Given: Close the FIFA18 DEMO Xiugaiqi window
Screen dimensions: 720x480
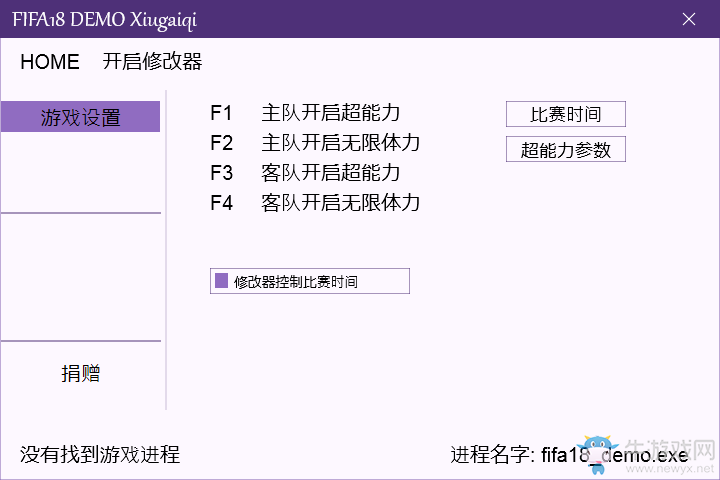Looking at the screenshot, I should [x=689, y=19].
